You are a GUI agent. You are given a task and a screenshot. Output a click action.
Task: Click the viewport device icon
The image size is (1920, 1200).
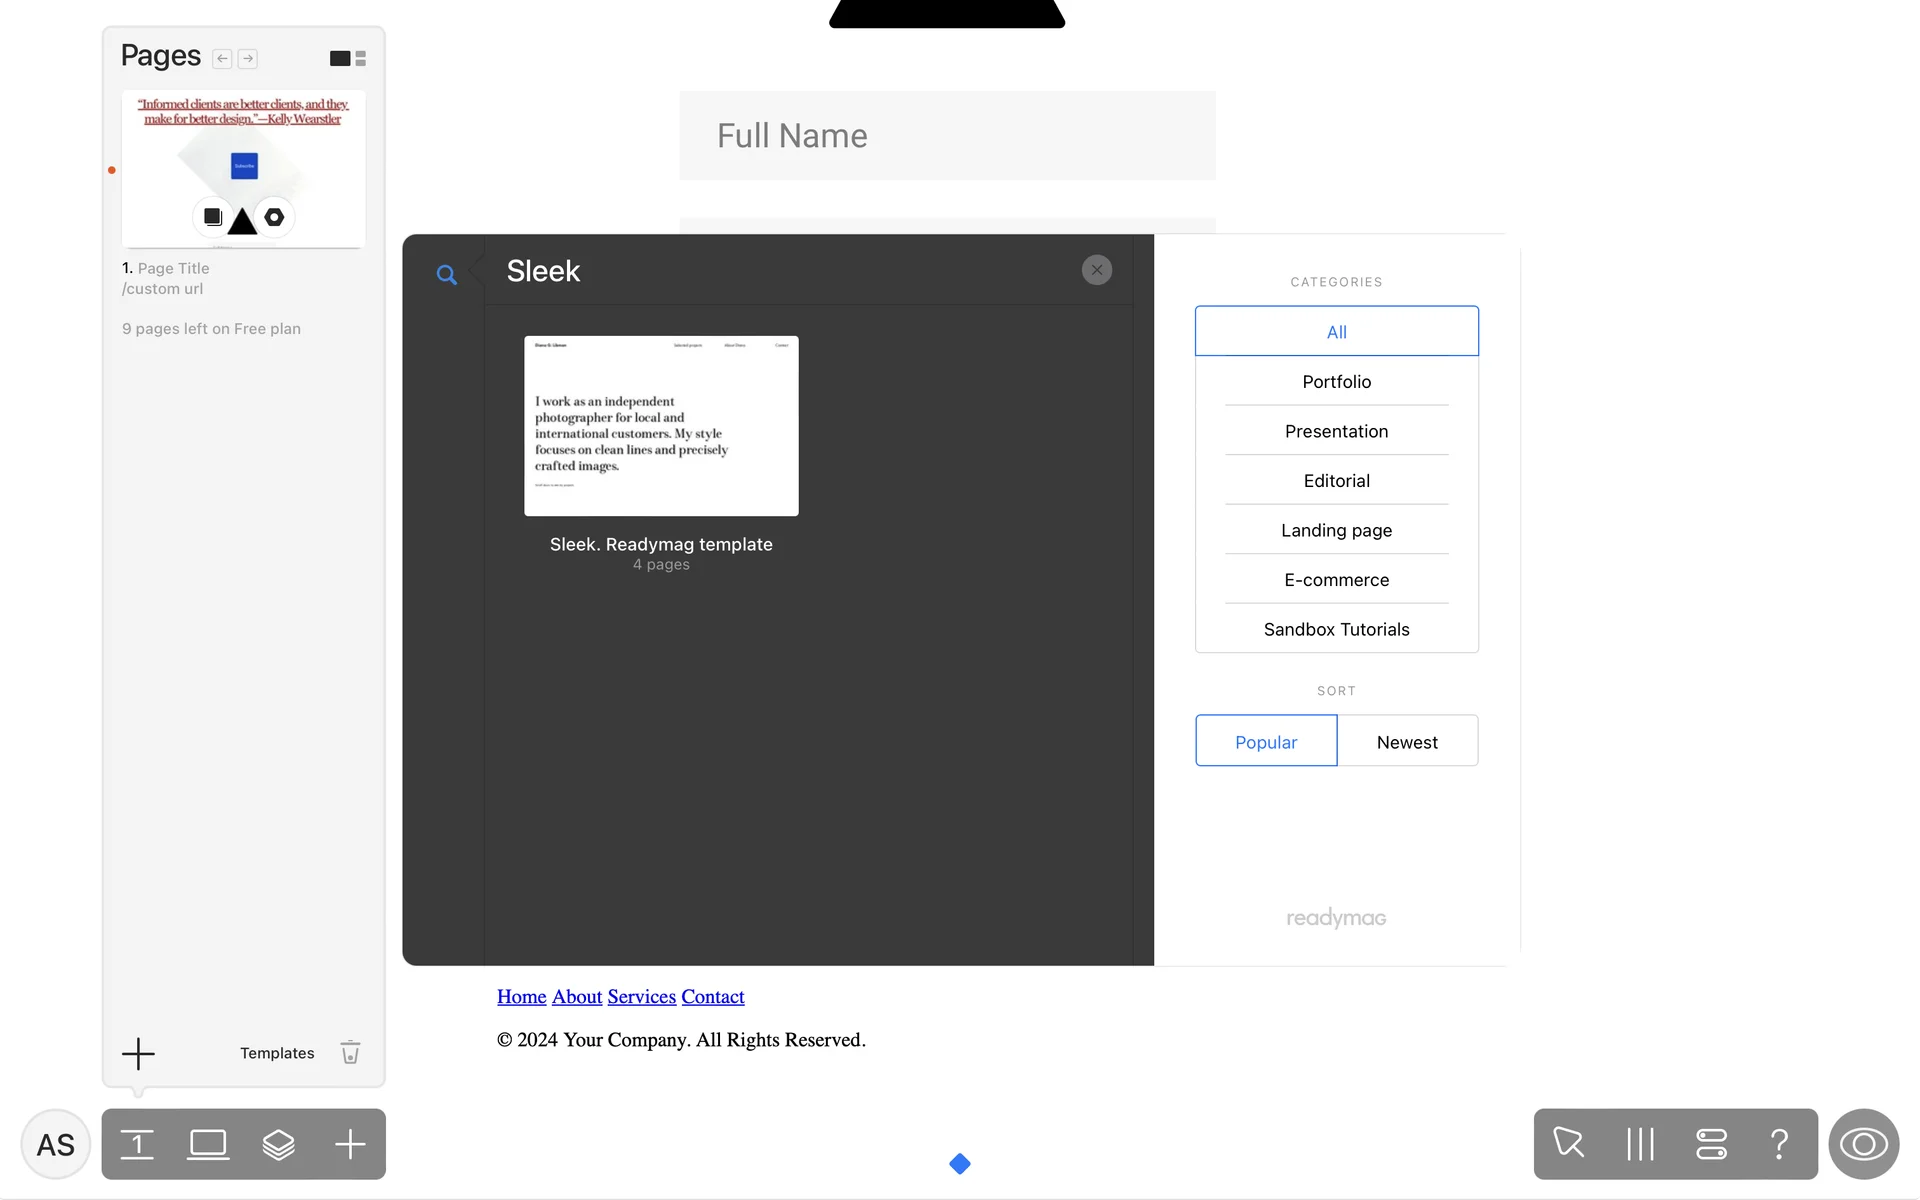tap(208, 1144)
